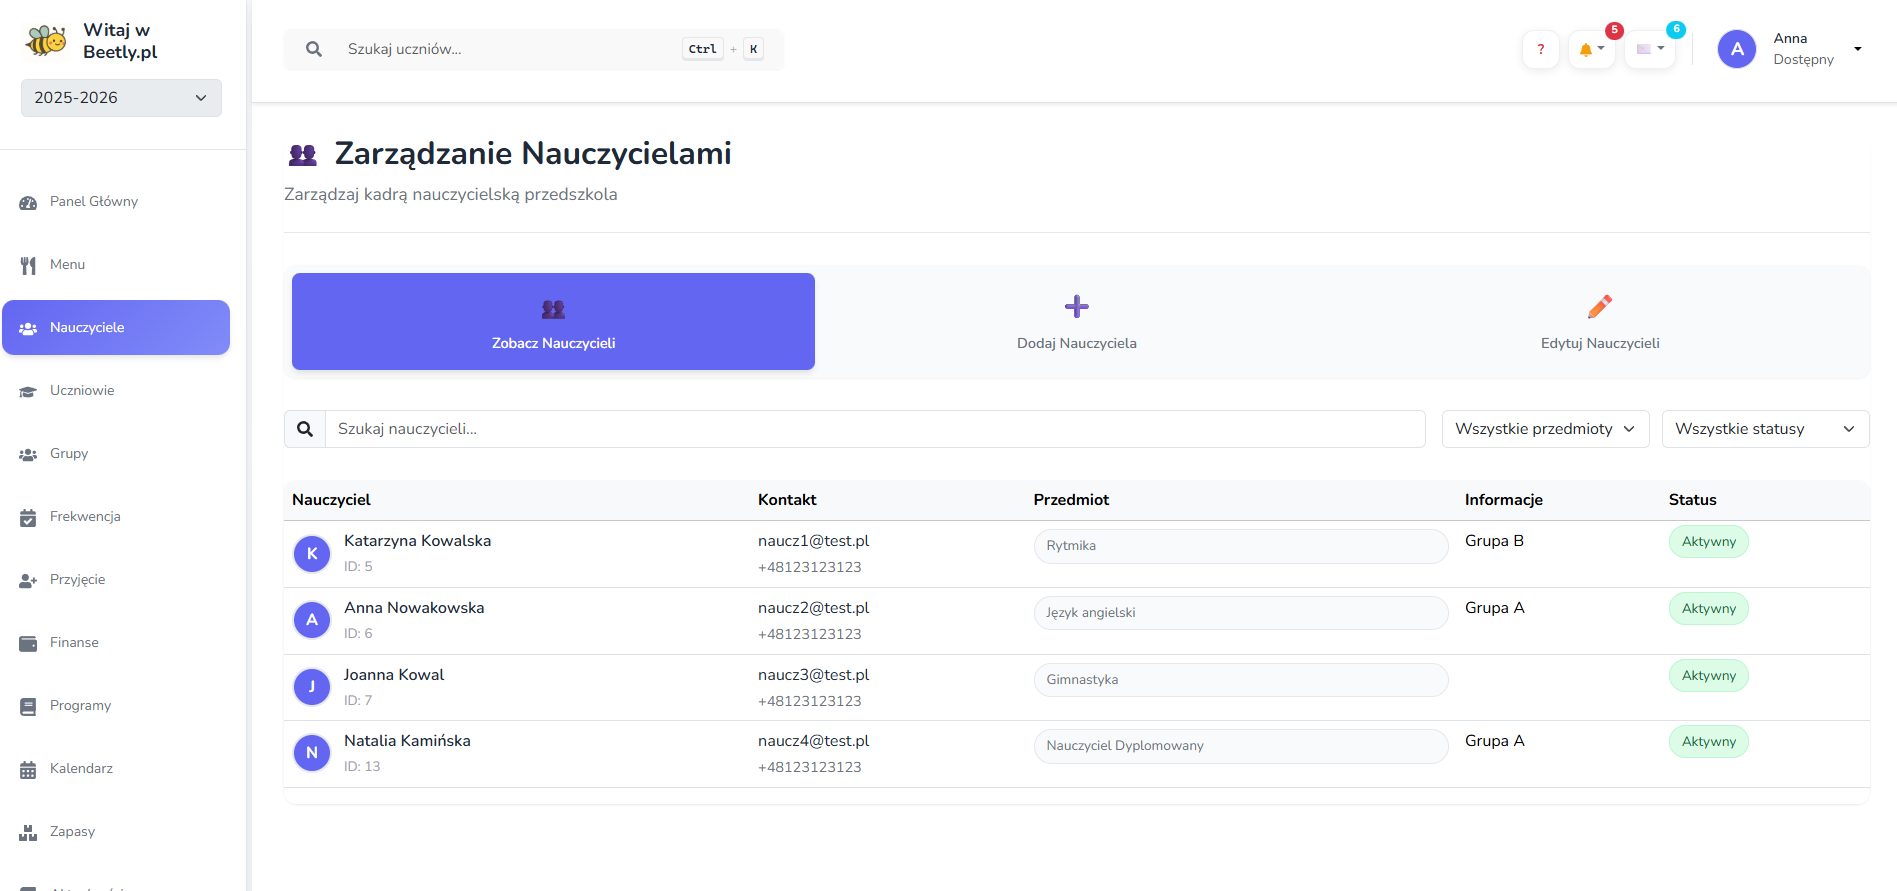Image resolution: width=1897 pixels, height=891 pixels.
Task: Open Finanse in the sidebar
Action: point(116,643)
